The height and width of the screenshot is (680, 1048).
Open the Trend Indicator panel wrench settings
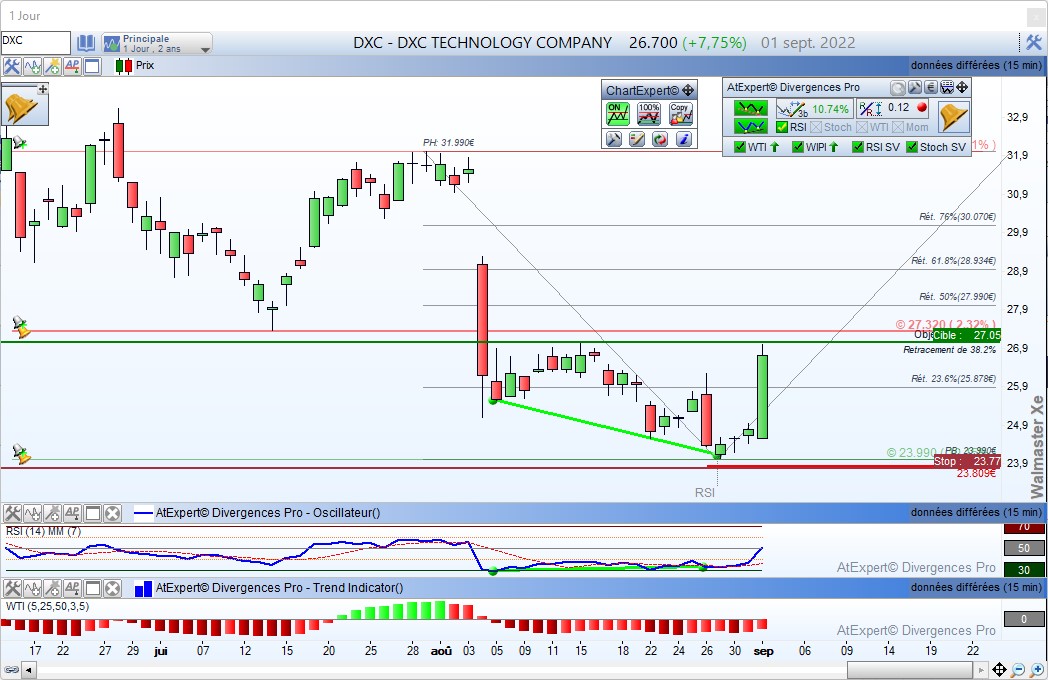pos(12,588)
